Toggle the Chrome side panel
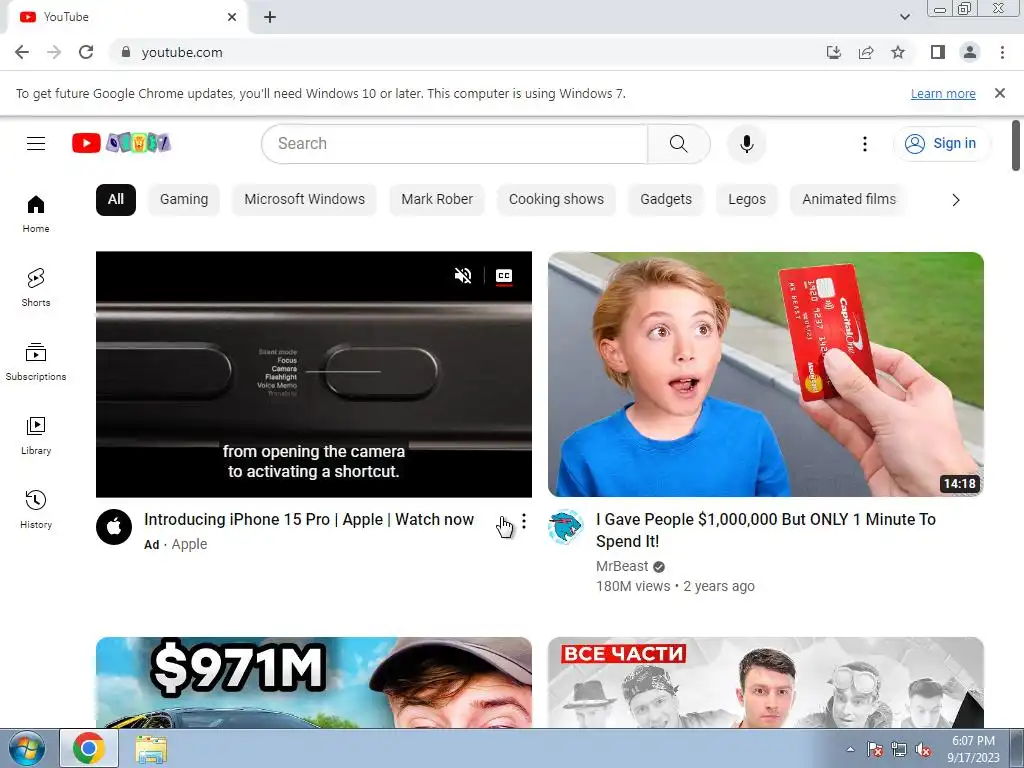The height and width of the screenshot is (768, 1024). pyautogui.click(x=938, y=52)
